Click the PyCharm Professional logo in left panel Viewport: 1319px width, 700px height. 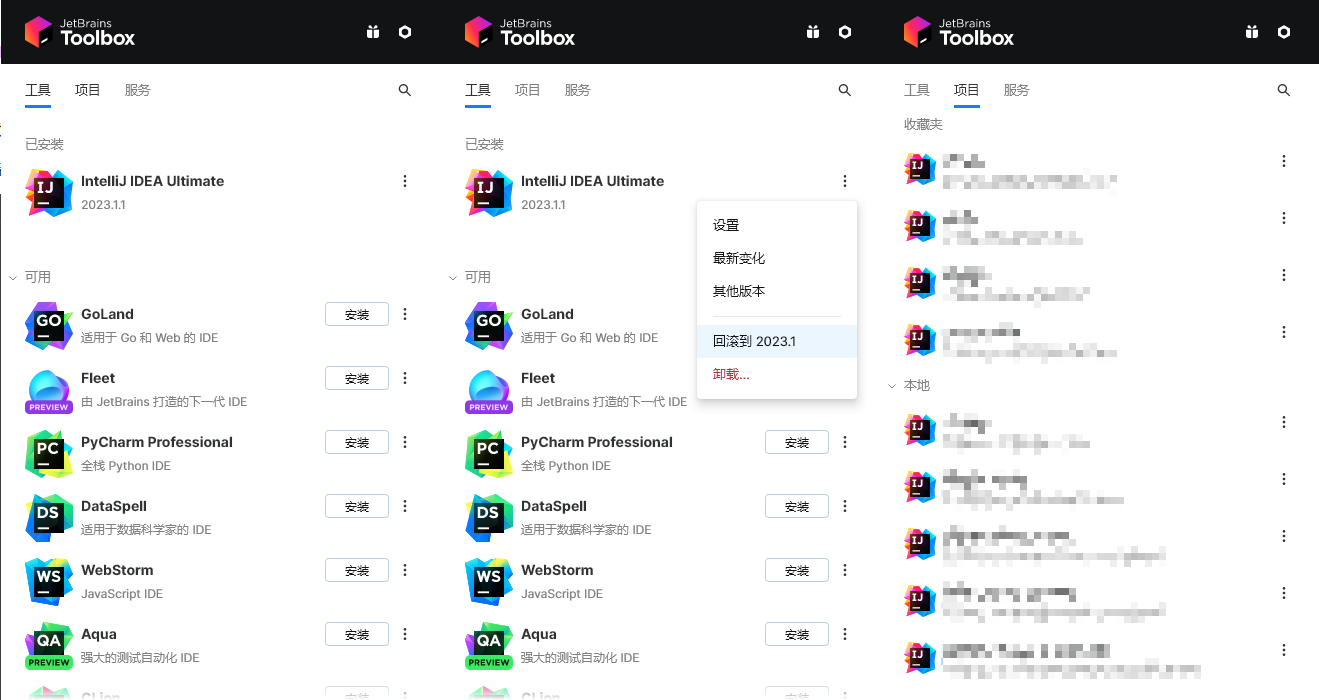click(49, 453)
